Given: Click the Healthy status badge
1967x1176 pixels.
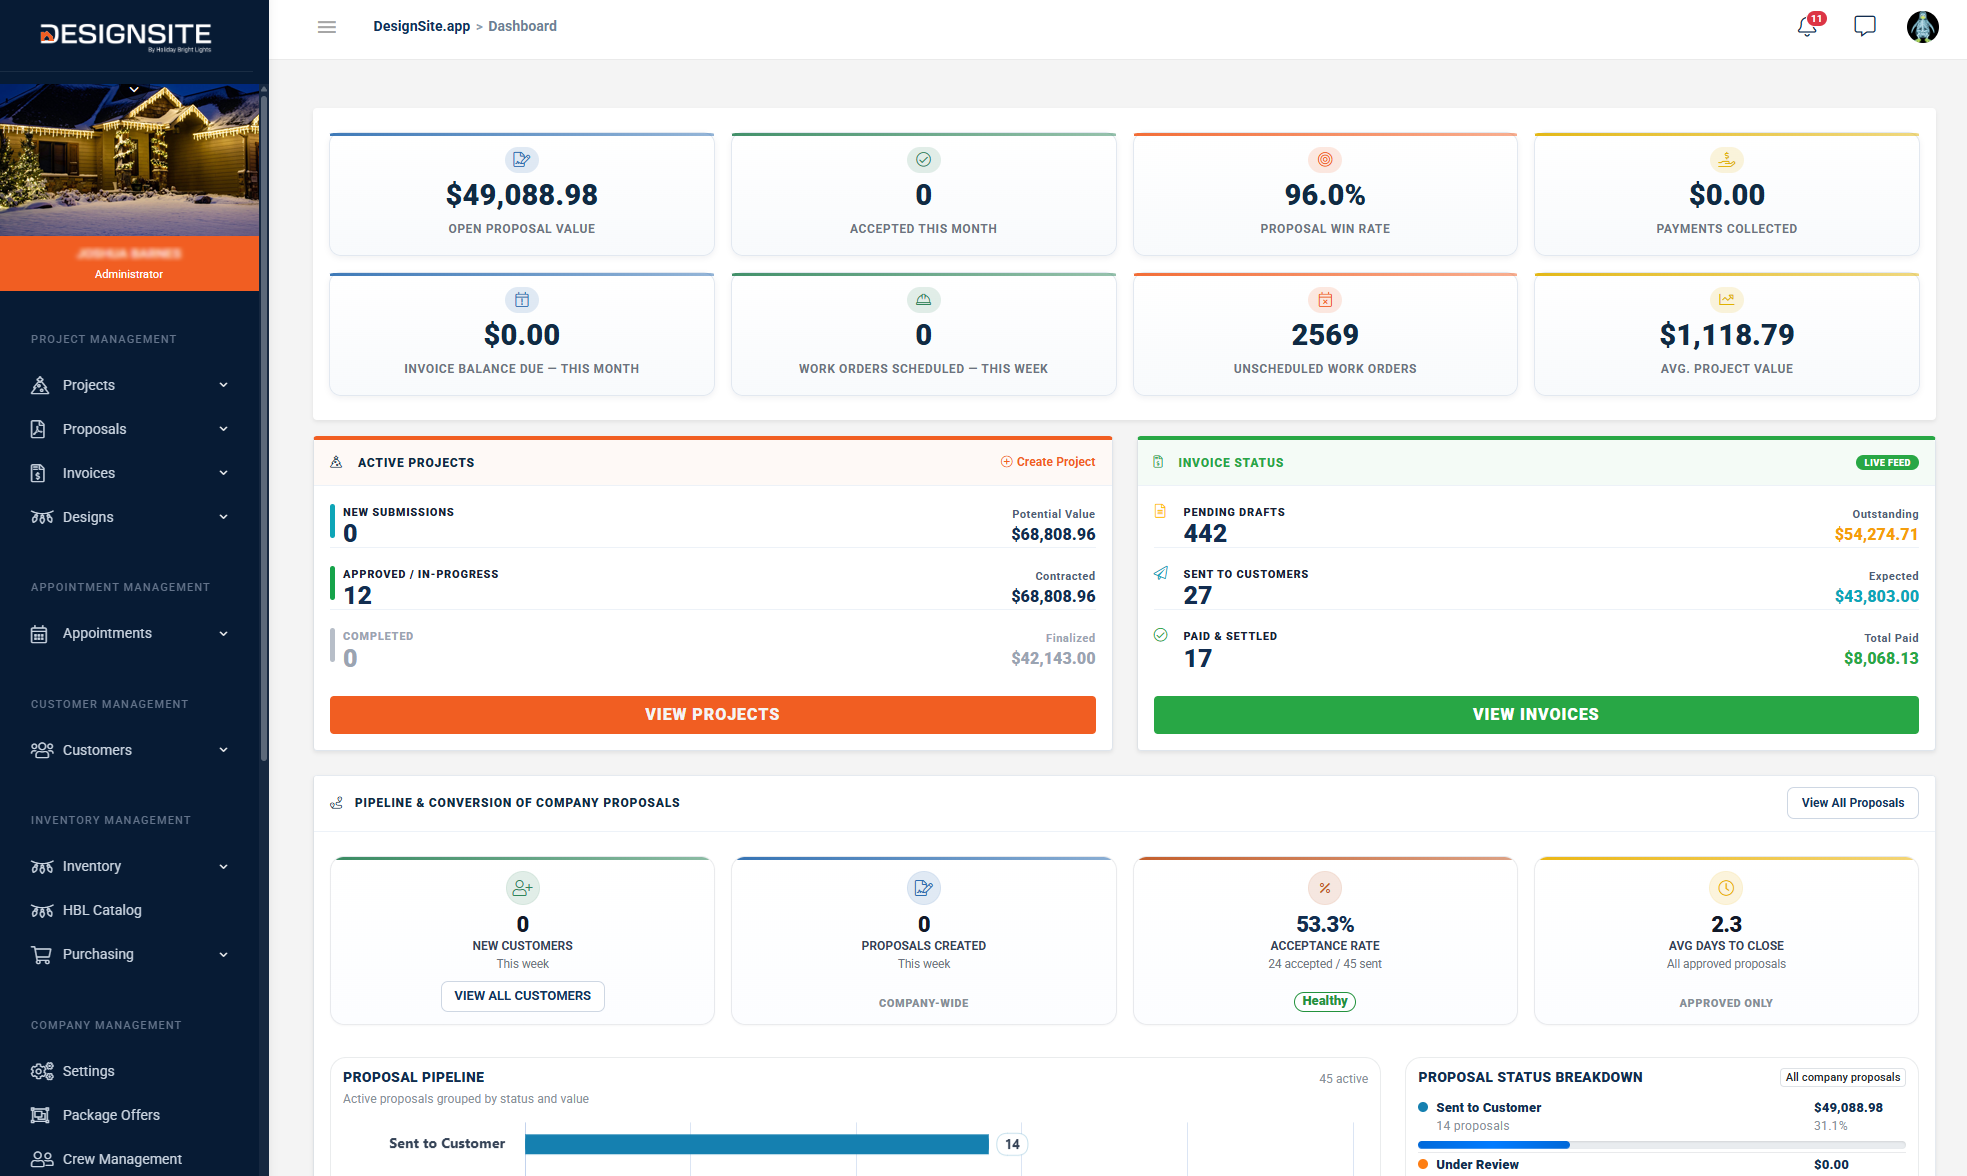Looking at the screenshot, I should pyautogui.click(x=1324, y=1001).
